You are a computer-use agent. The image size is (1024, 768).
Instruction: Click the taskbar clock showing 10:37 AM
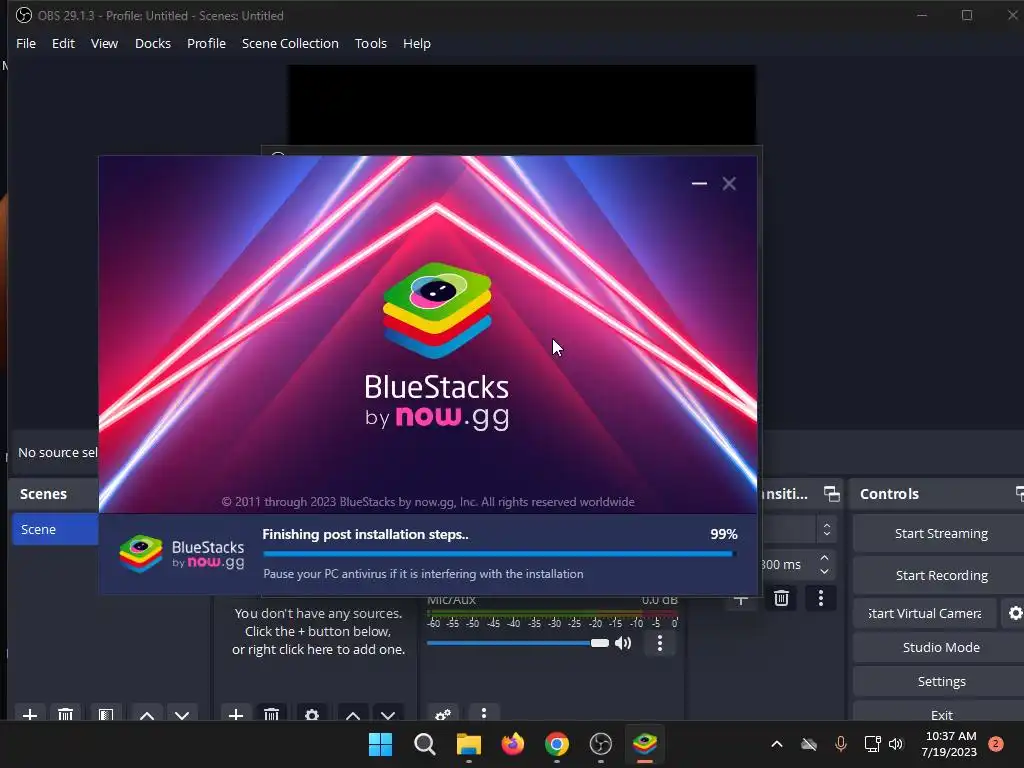[950, 744]
